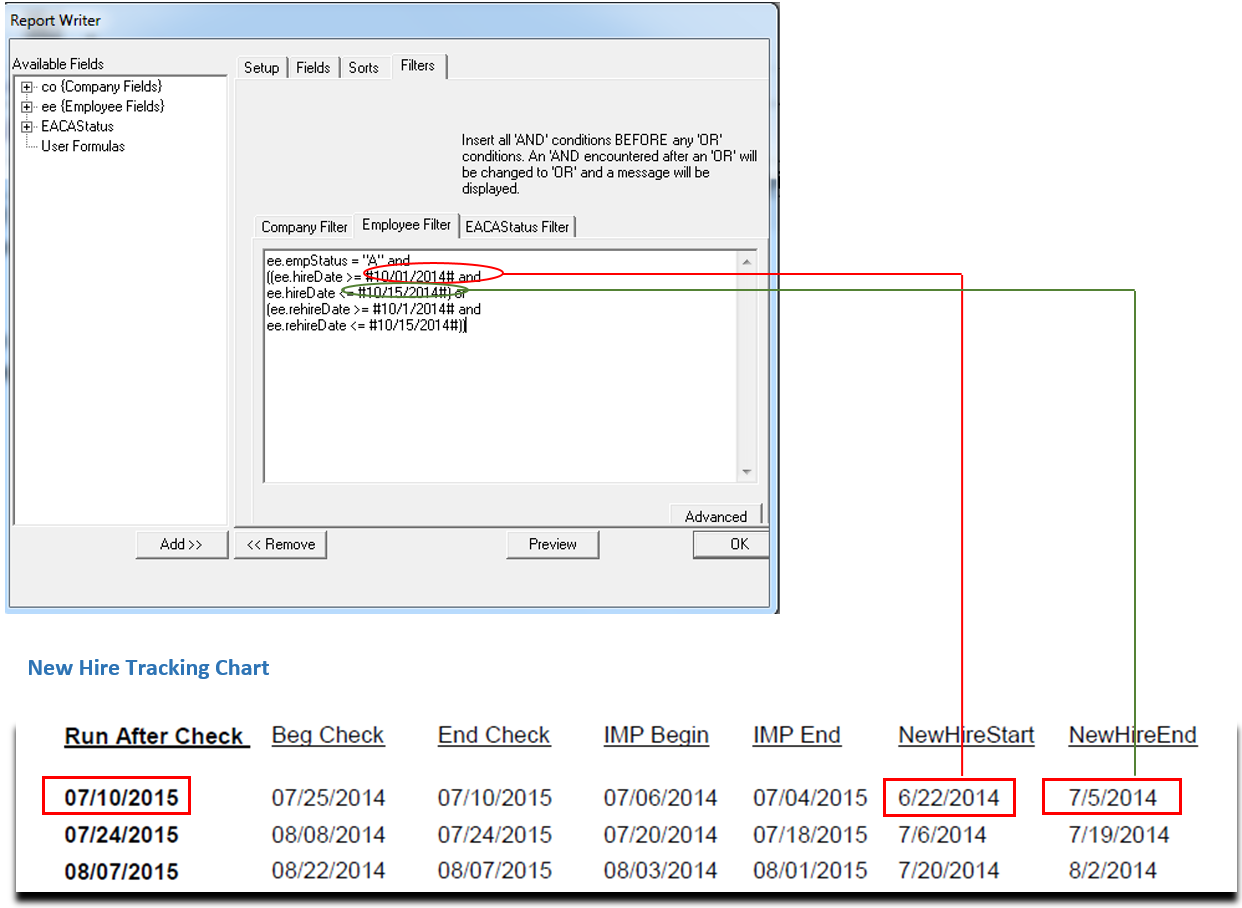Viewport: 1242px width, 908px height.
Task: Switch to Company Filter tab
Action: click(x=304, y=227)
